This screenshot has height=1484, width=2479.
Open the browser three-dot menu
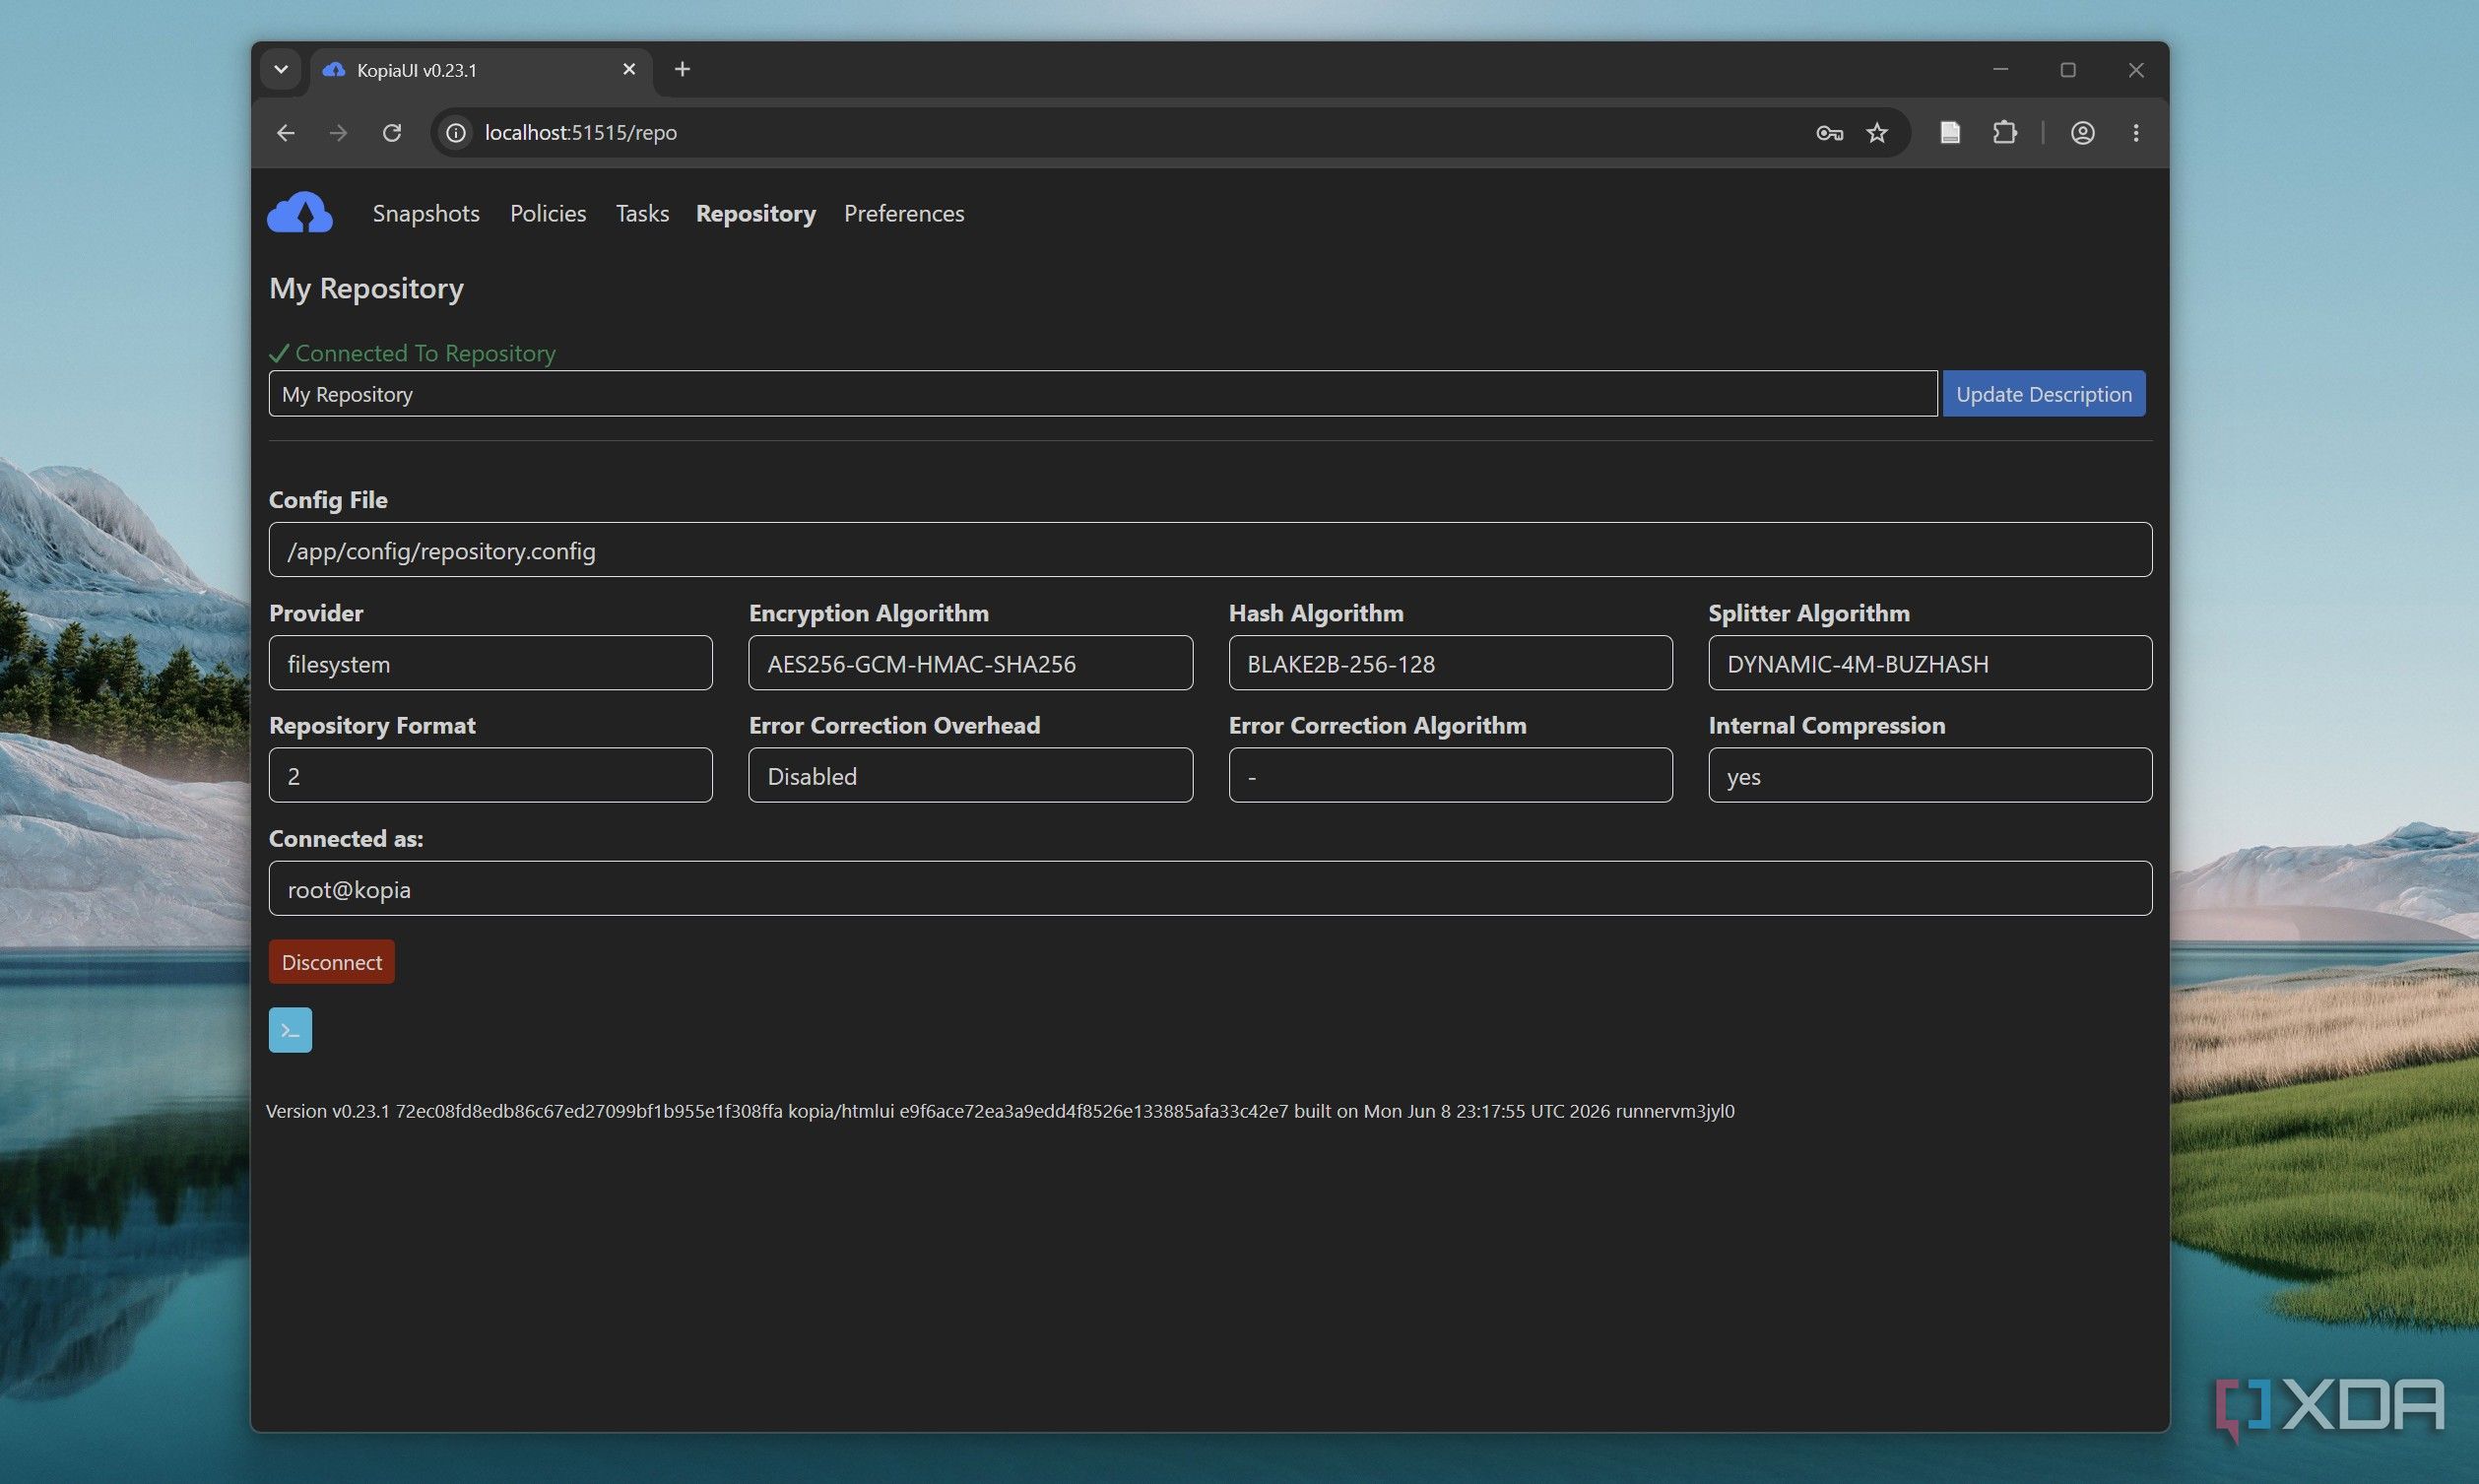pos(2136,132)
